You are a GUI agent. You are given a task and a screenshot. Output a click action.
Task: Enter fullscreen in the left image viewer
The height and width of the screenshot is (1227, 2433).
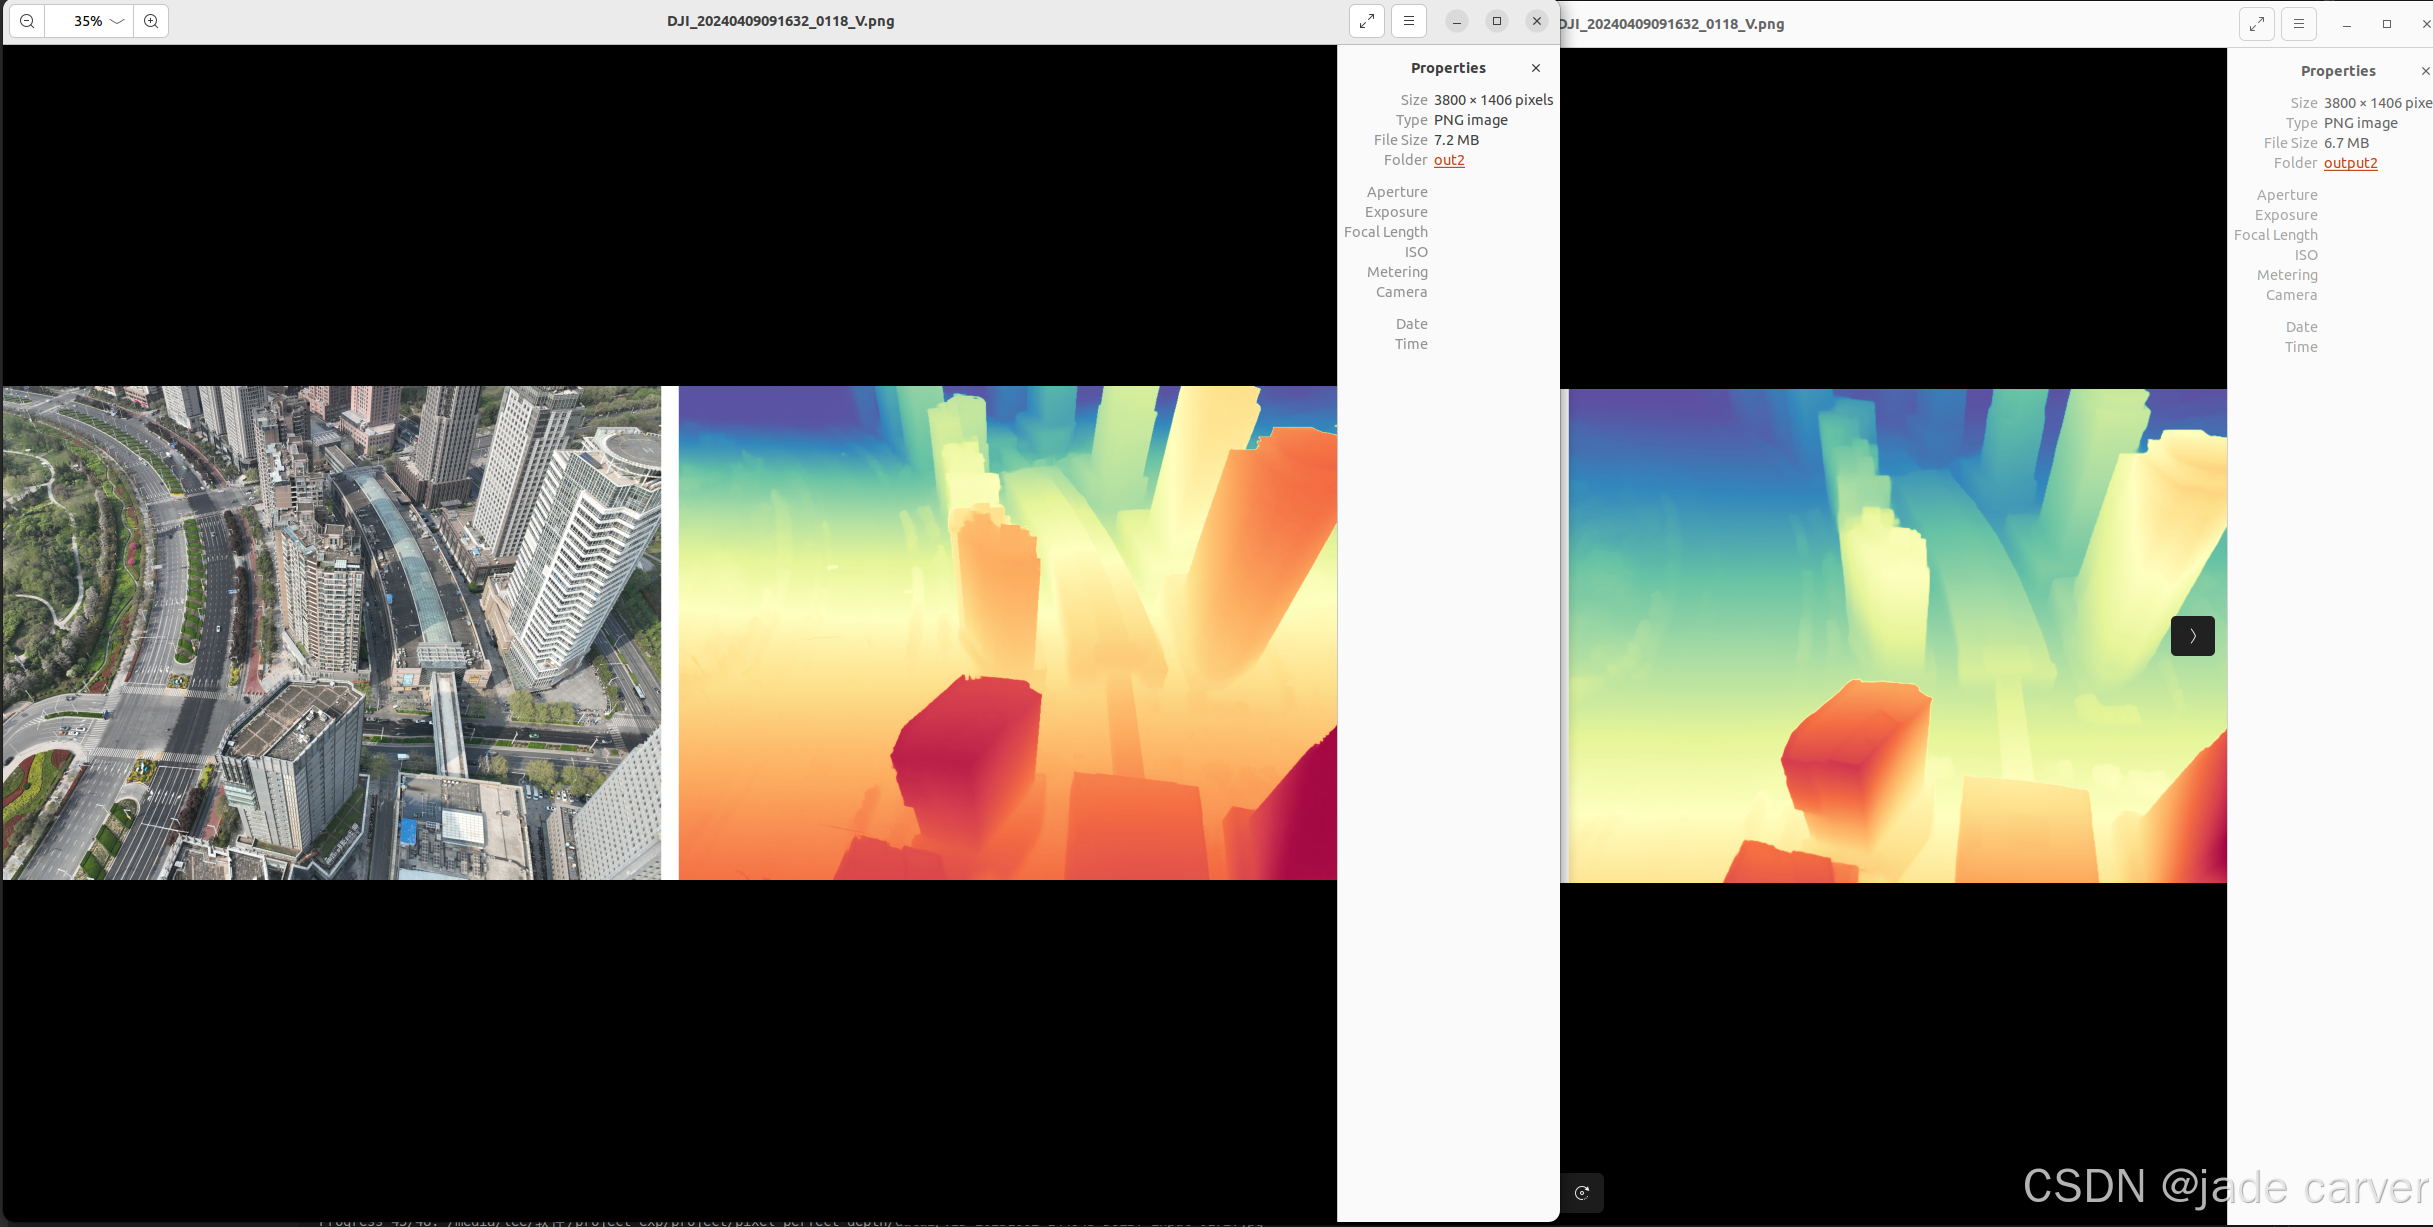[x=1367, y=21]
